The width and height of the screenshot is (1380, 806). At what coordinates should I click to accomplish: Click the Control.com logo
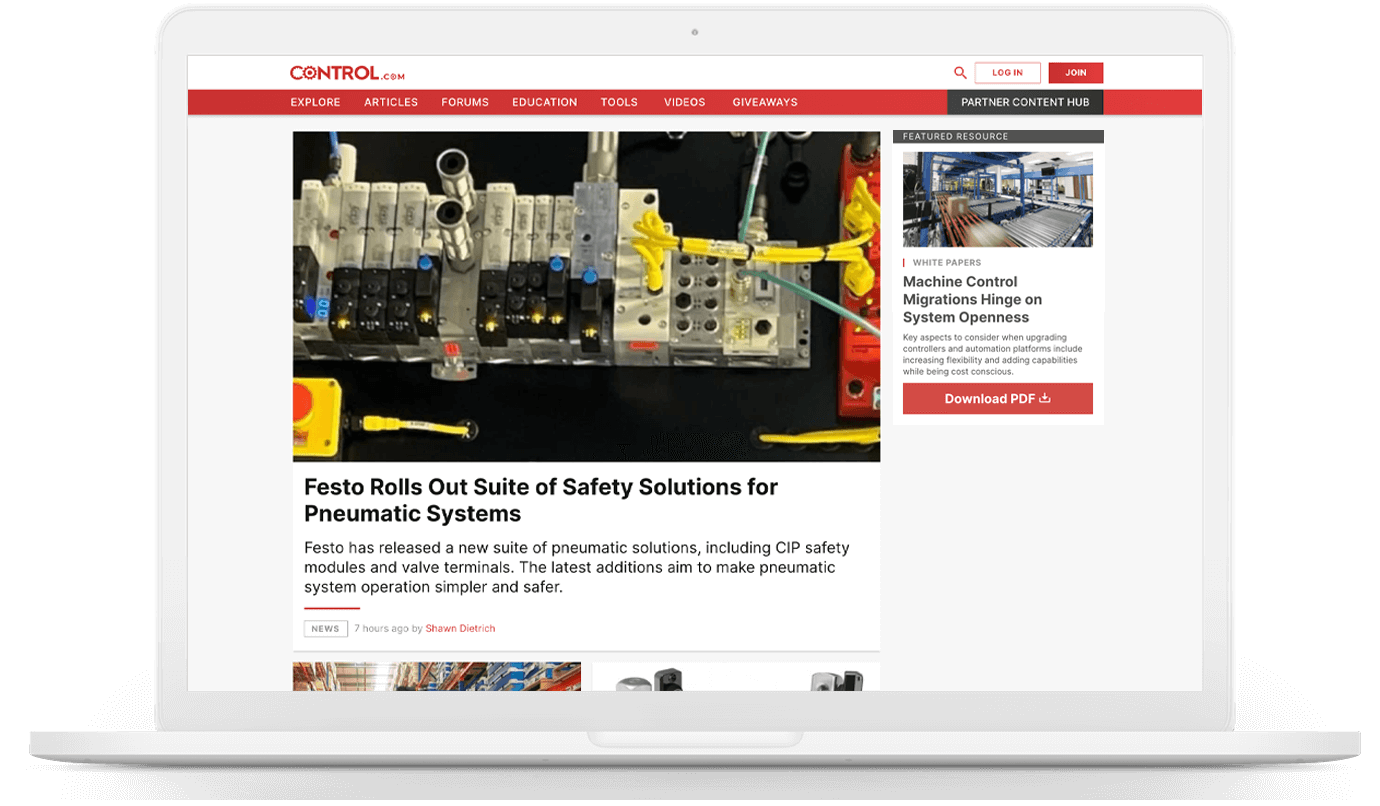coord(346,73)
